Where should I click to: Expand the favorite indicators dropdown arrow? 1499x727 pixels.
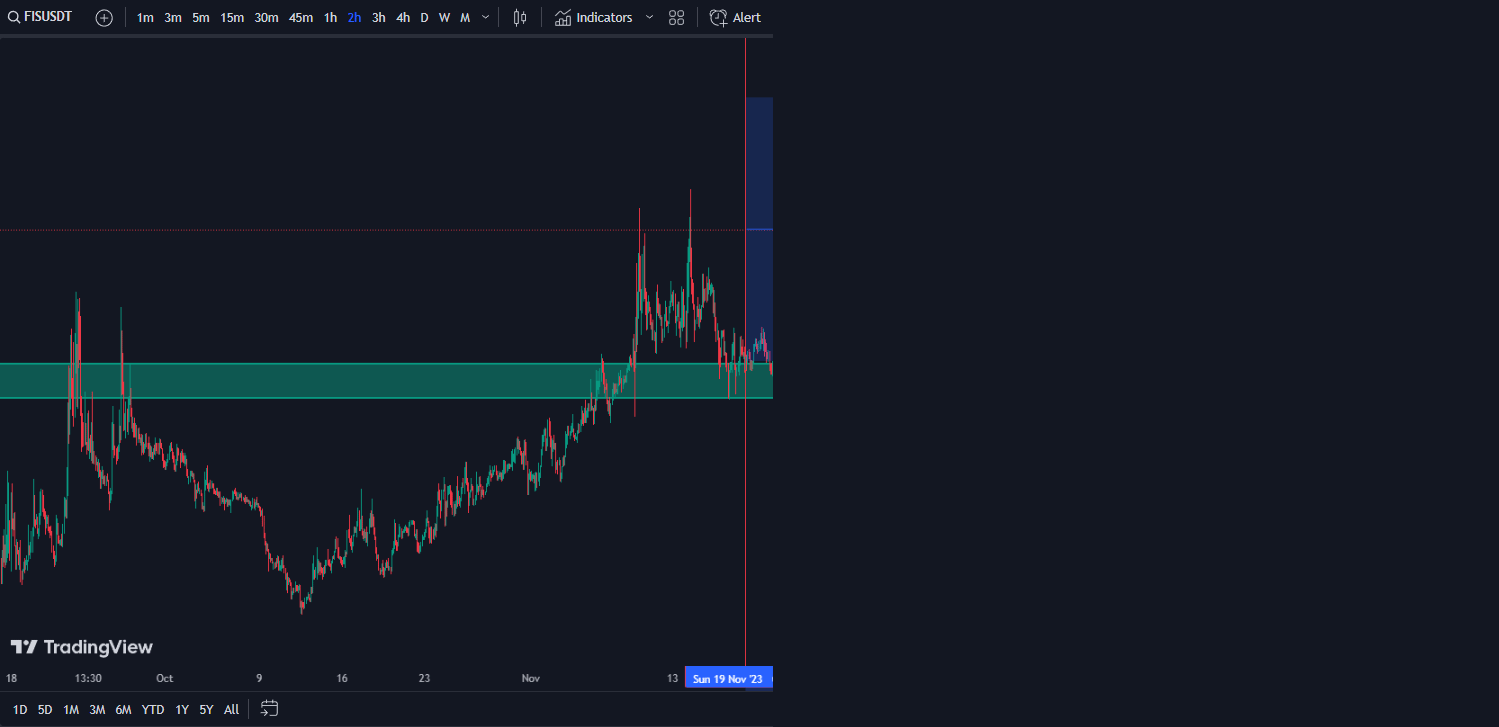click(649, 18)
